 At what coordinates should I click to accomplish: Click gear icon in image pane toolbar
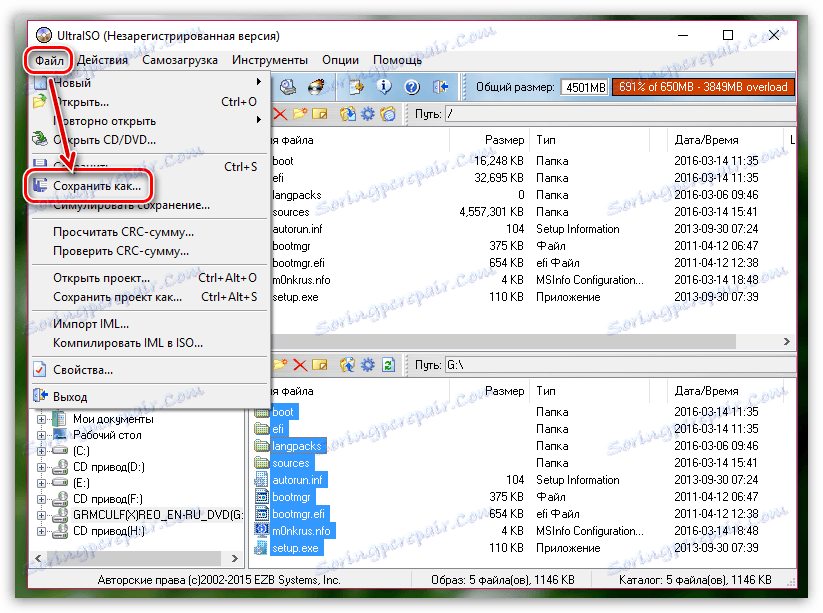(x=367, y=114)
